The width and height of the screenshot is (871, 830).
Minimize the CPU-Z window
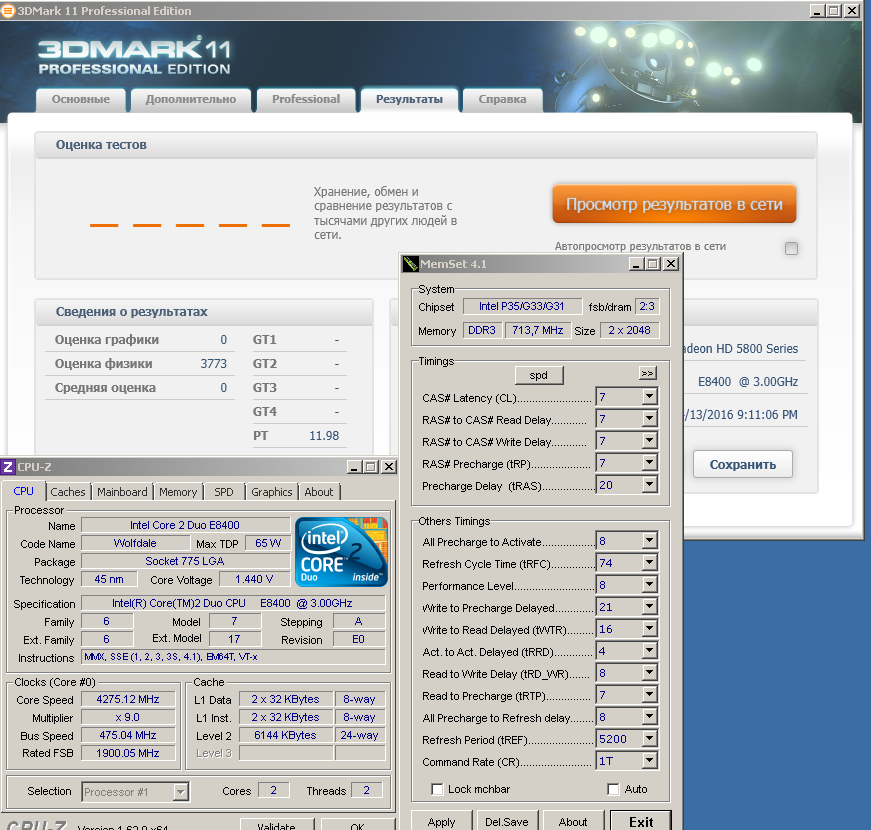[x=354, y=467]
